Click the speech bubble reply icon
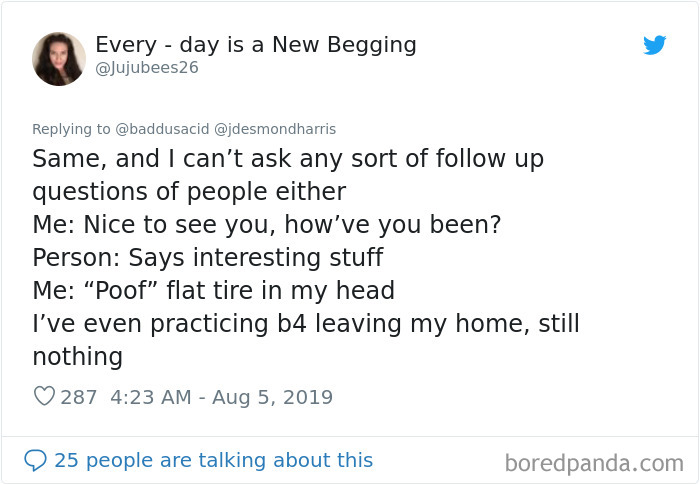The height and width of the screenshot is (485, 700). pos(36,460)
